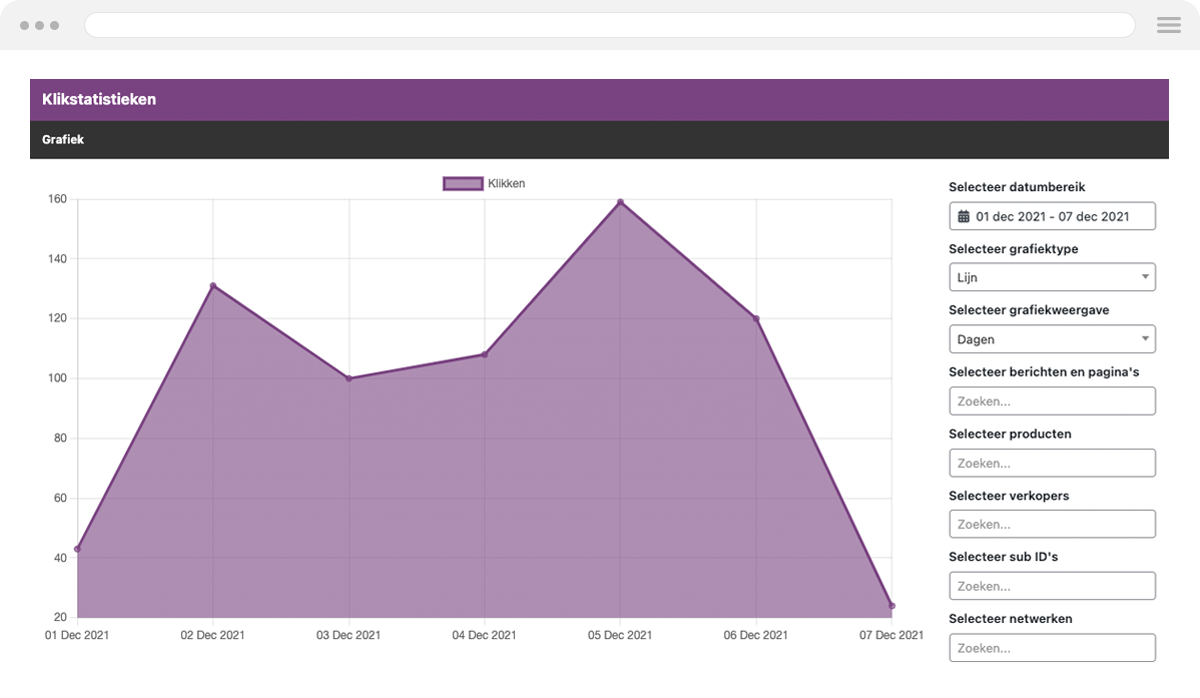The image size is (1200, 698).
Task: Click the 'Selecteer verkopers' label
Action: (1009, 495)
